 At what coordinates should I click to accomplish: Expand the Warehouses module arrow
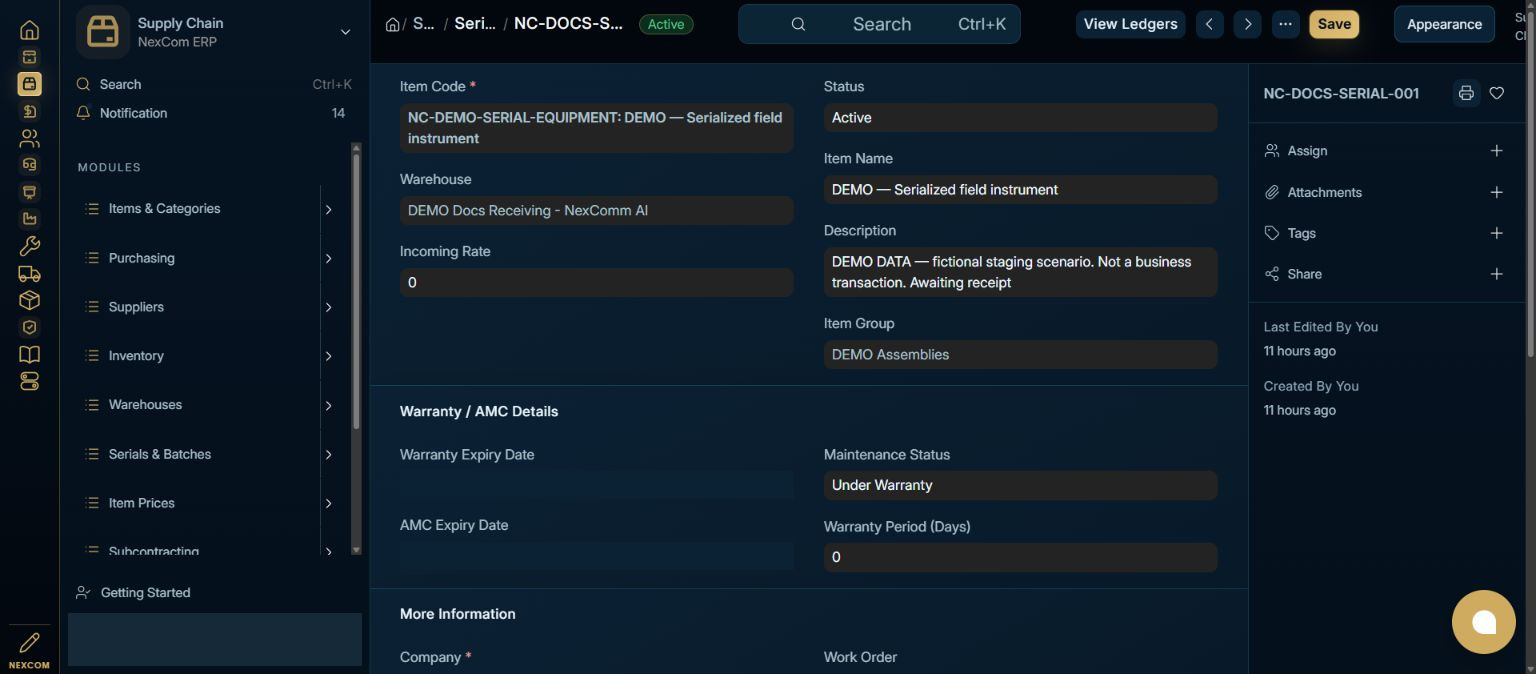[x=328, y=405]
